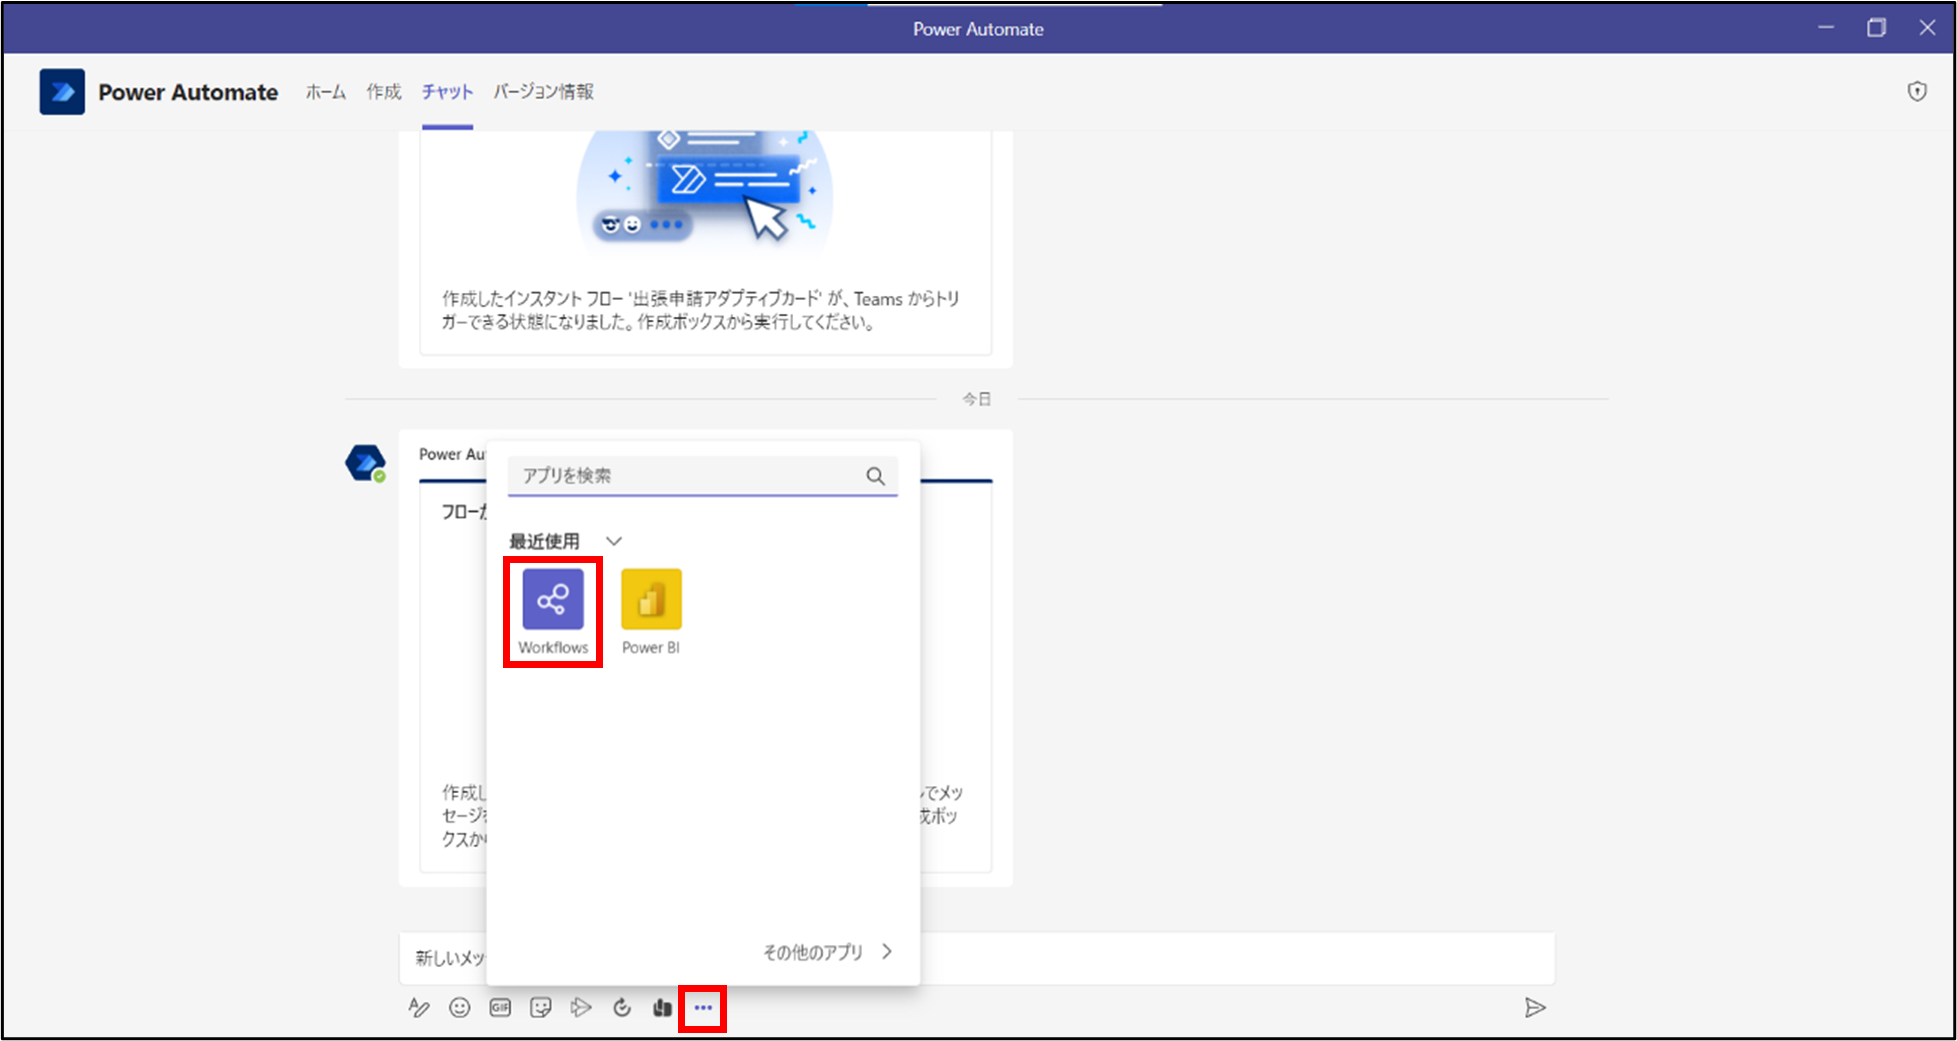
Task: Open the text Format icon
Action: pos(419,1008)
